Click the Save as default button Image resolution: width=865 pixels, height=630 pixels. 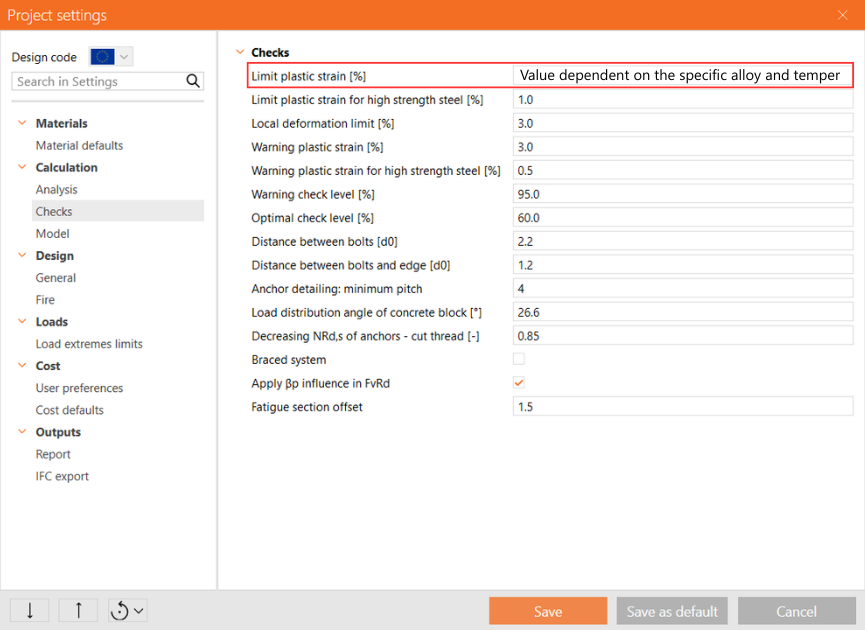point(672,611)
